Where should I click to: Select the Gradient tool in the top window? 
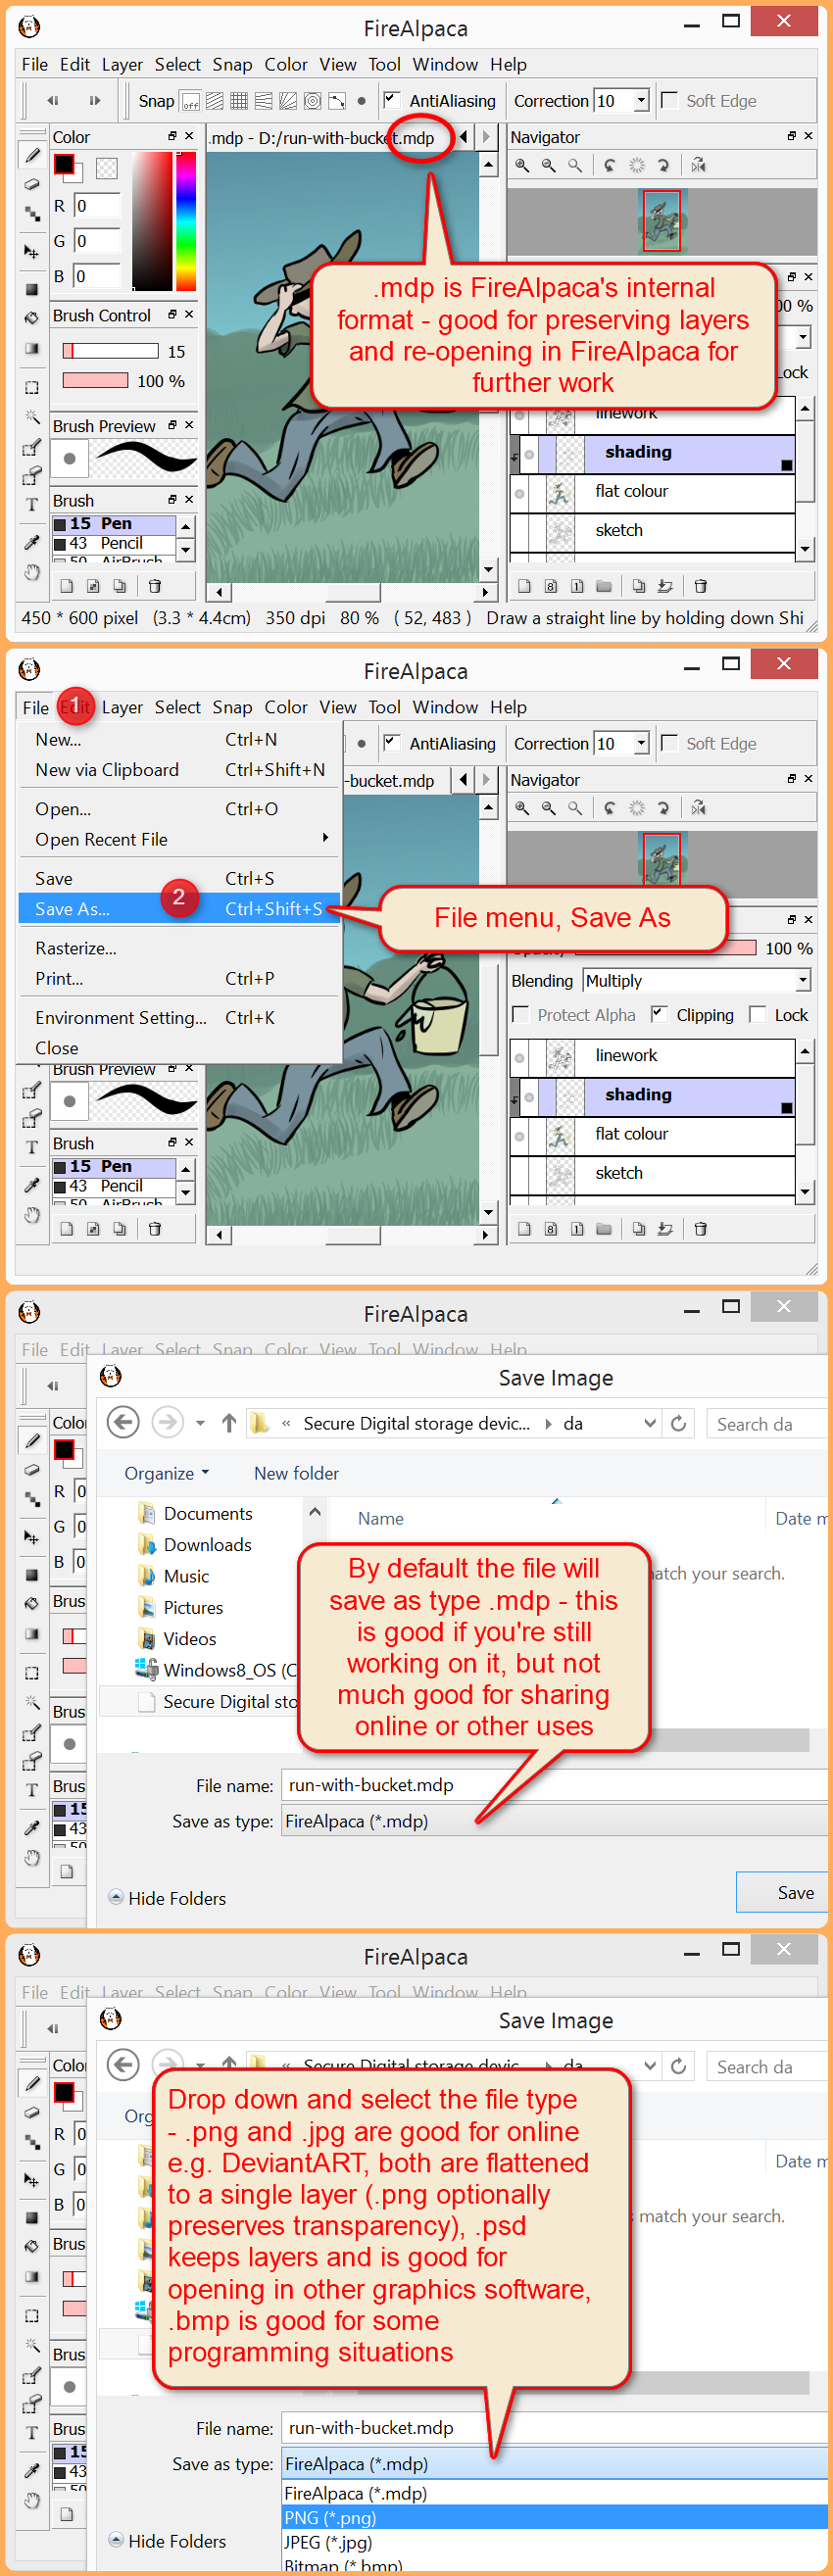pyautogui.click(x=32, y=349)
